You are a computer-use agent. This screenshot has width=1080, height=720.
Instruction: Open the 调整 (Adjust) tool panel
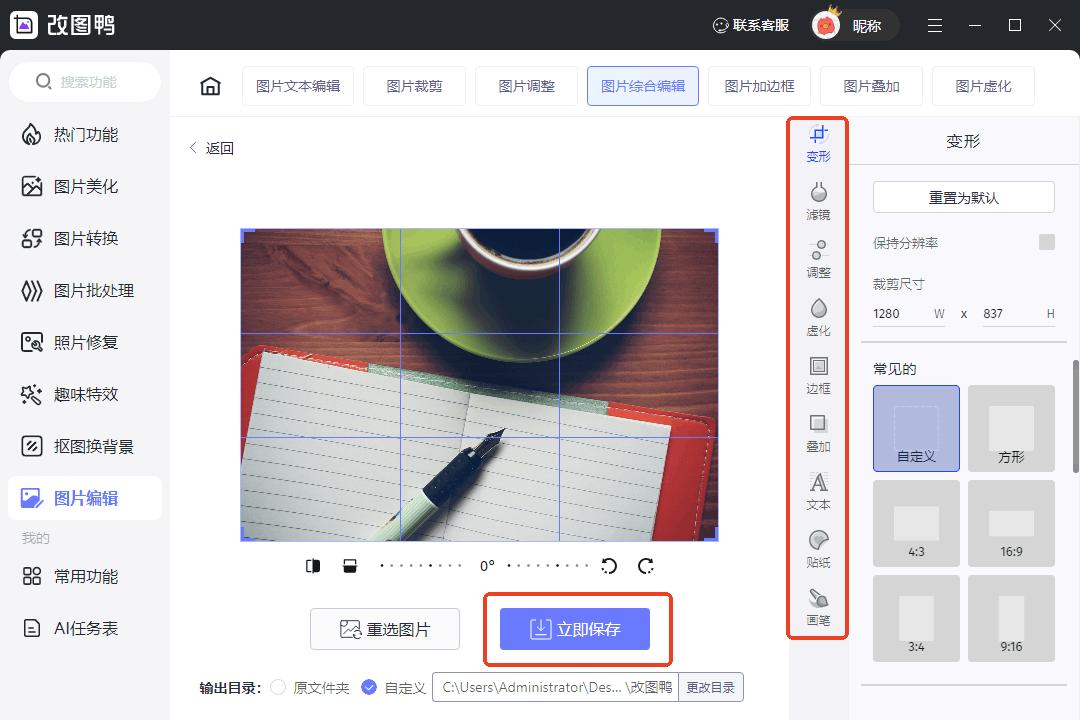pos(818,255)
